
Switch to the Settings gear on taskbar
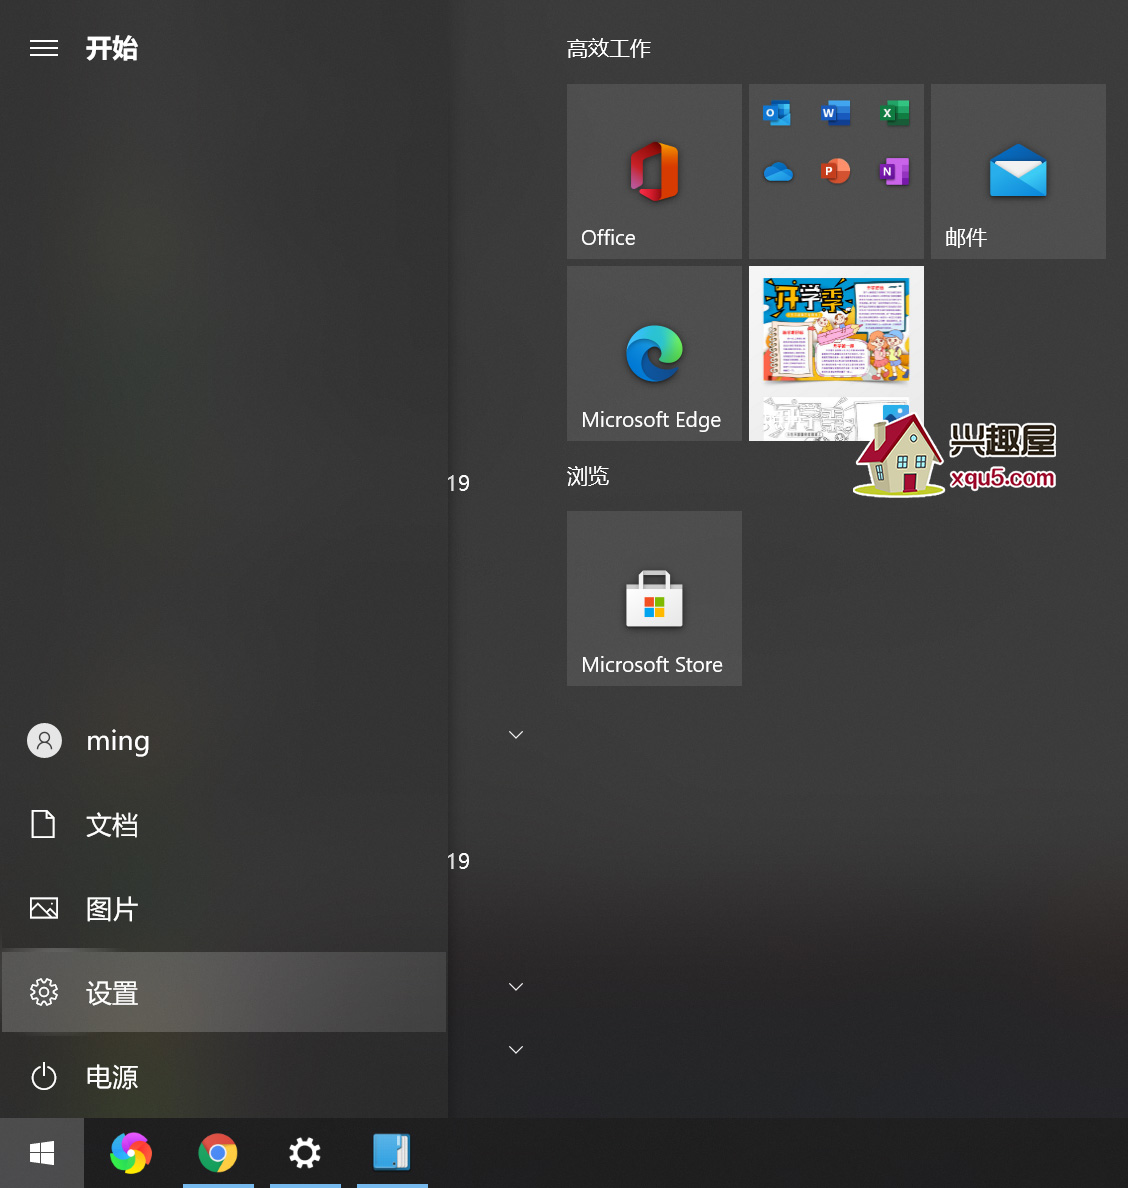click(305, 1153)
